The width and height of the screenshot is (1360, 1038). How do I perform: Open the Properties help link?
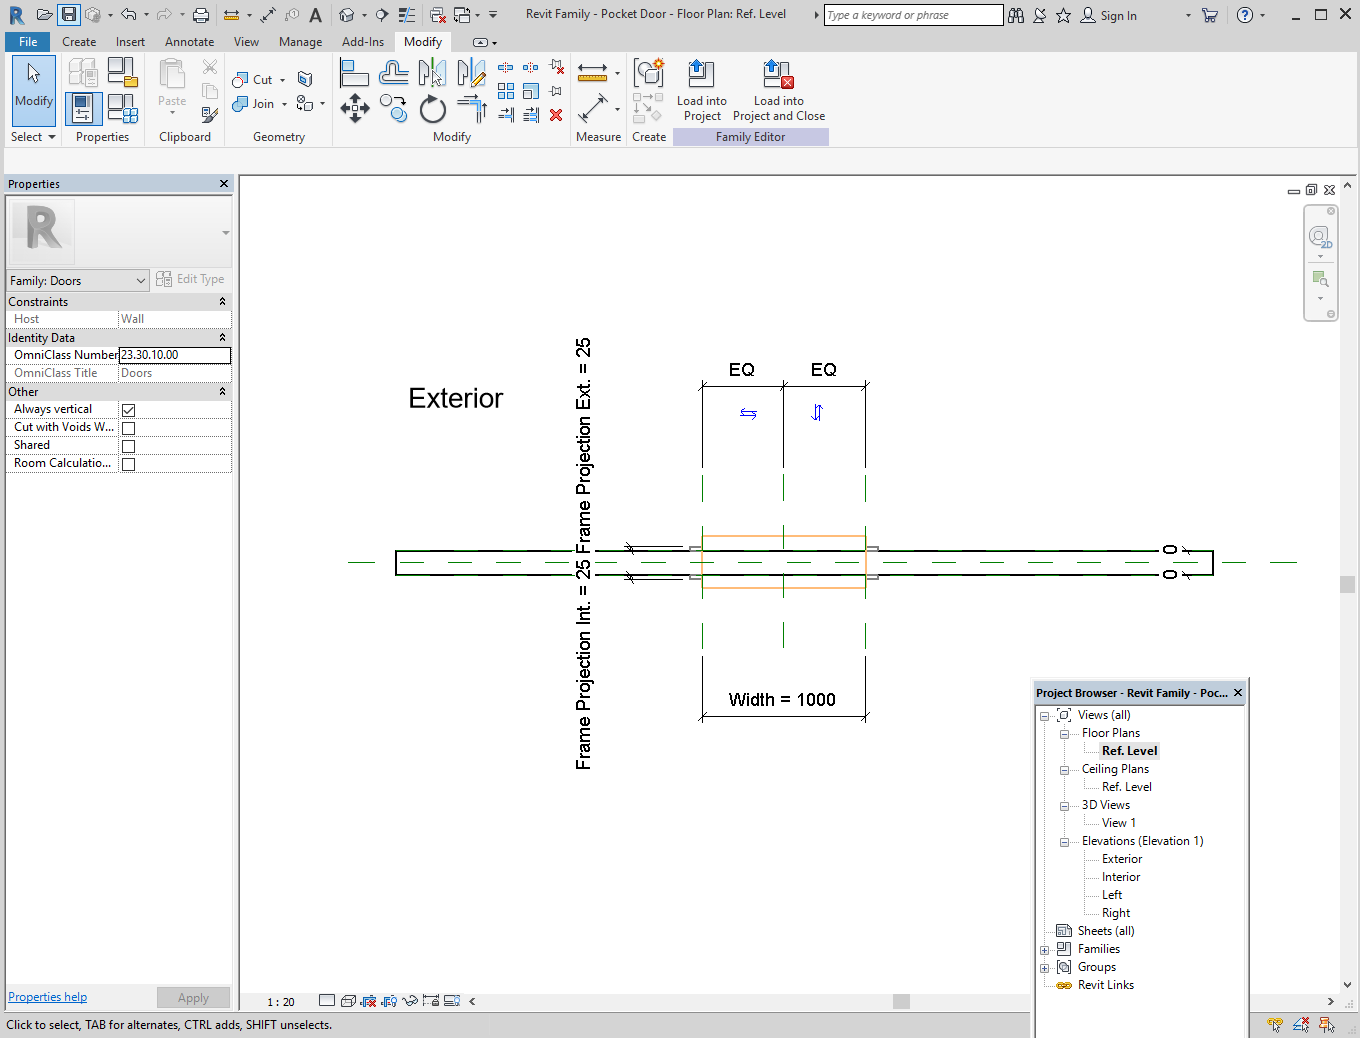coord(47,997)
